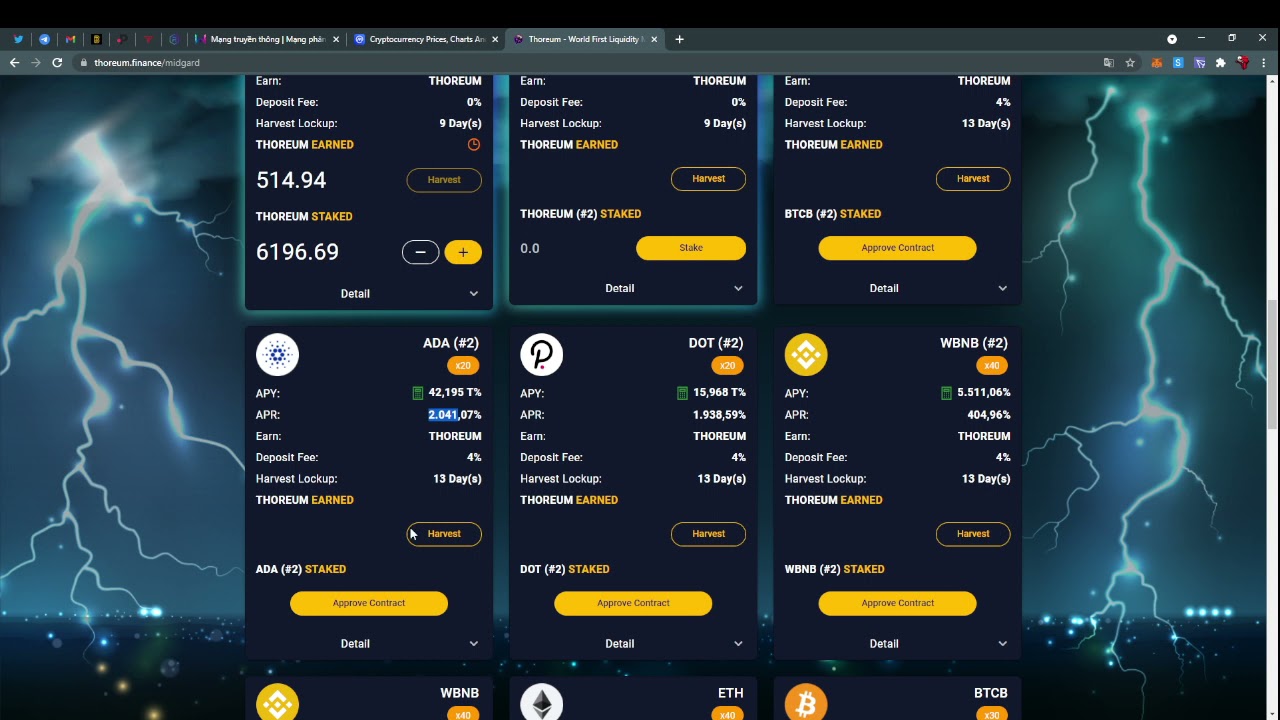Open WBNB (#2) APY calculator icon
The width and height of the screenshot is (1280, 720).
[946, 393]
